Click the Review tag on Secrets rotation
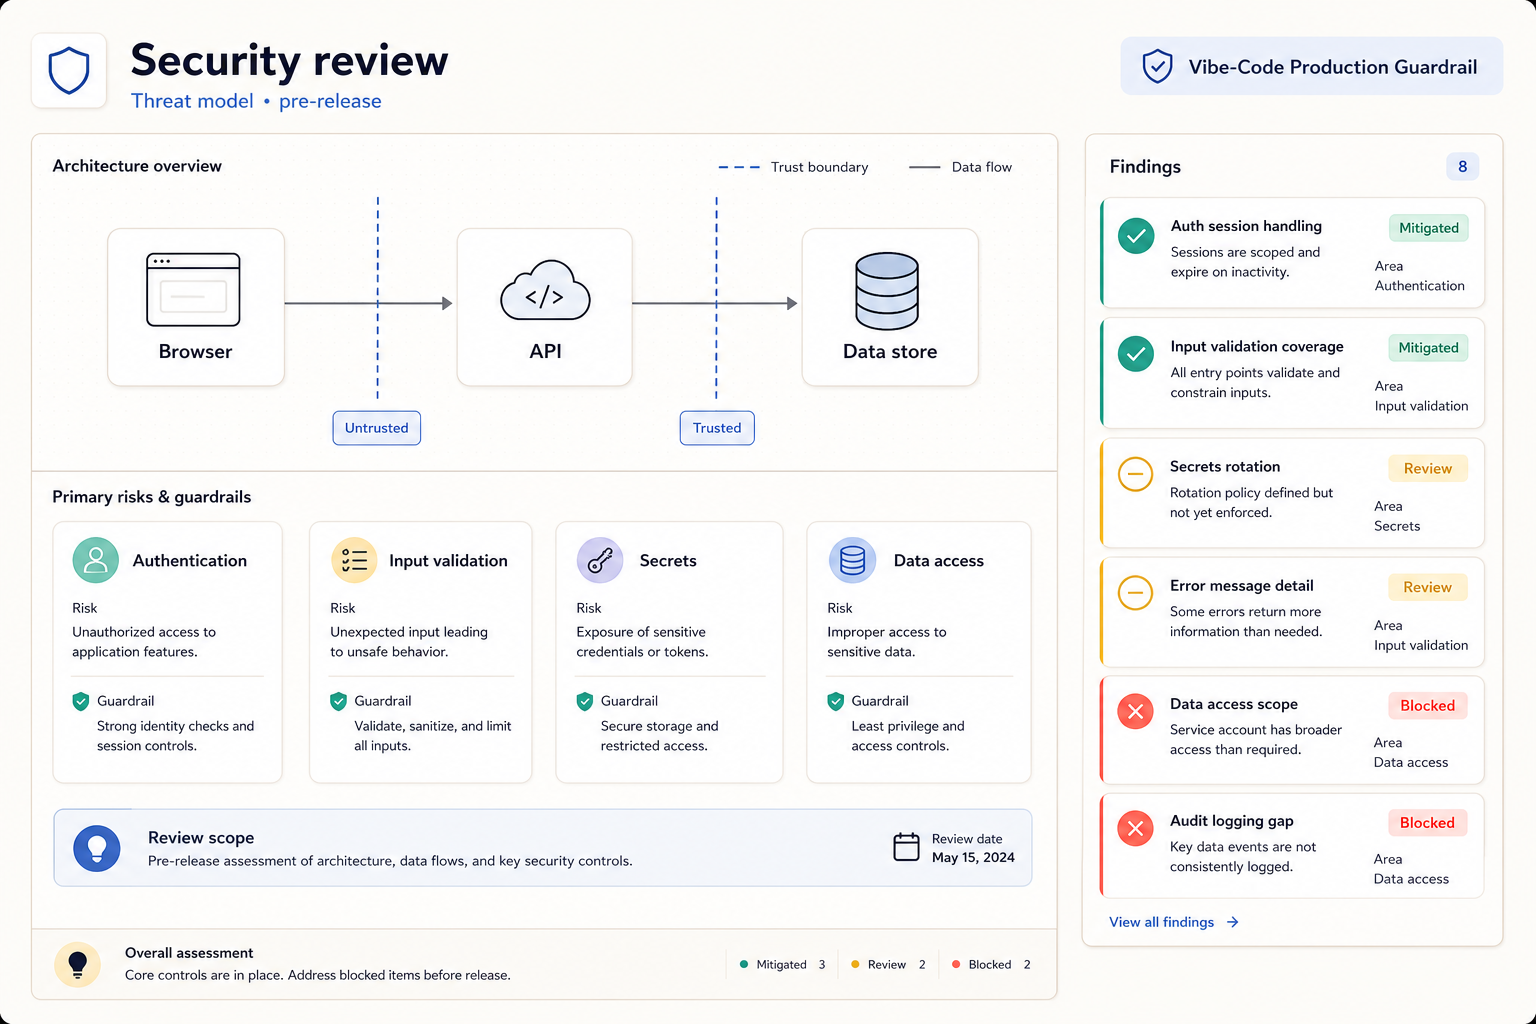Screen dimensions: 1536x1024 pyautogui.click(x=1427, y=469)
